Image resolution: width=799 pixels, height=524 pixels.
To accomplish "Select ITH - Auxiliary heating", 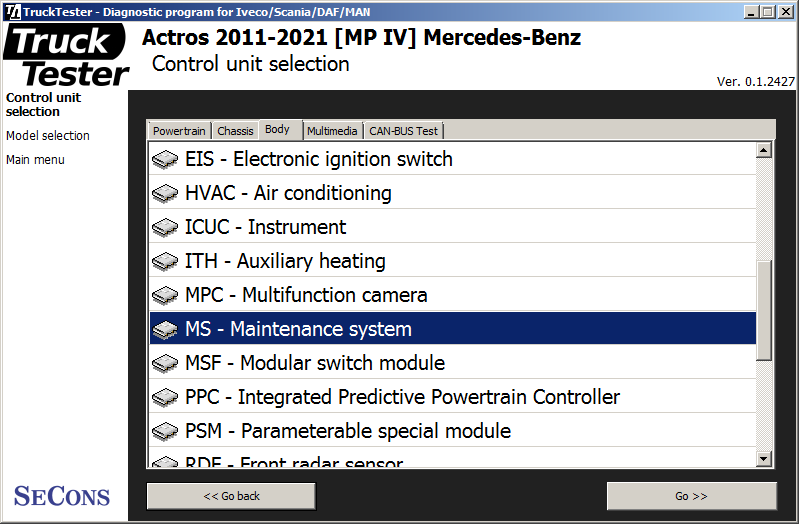I will (x=452, y=261).
